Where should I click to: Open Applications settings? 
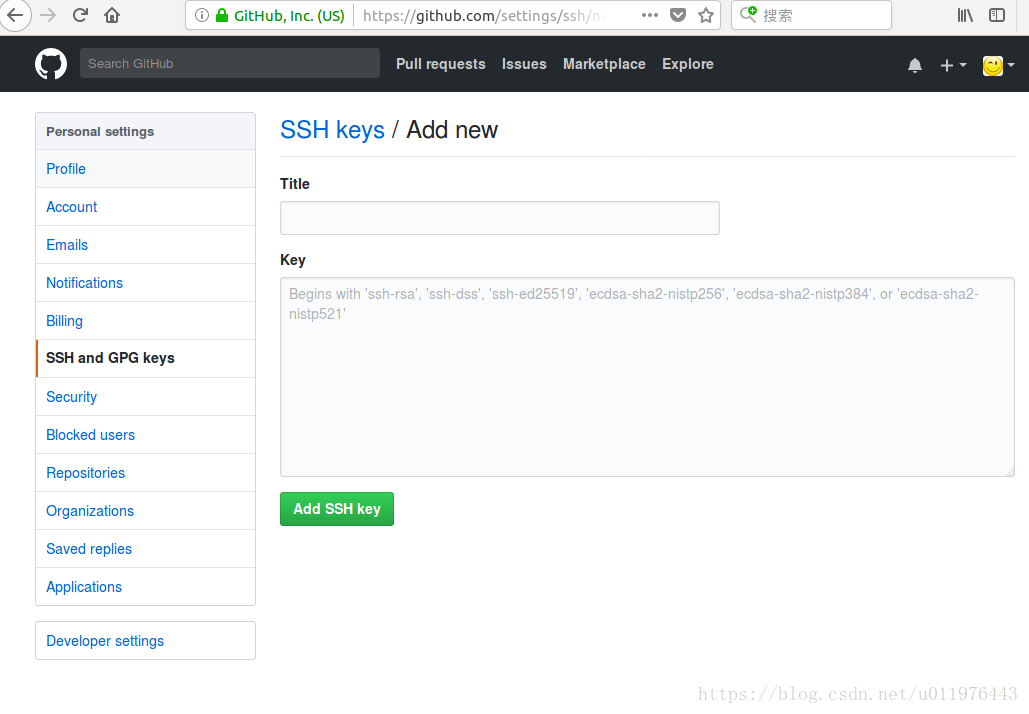[x=145, y=587]
